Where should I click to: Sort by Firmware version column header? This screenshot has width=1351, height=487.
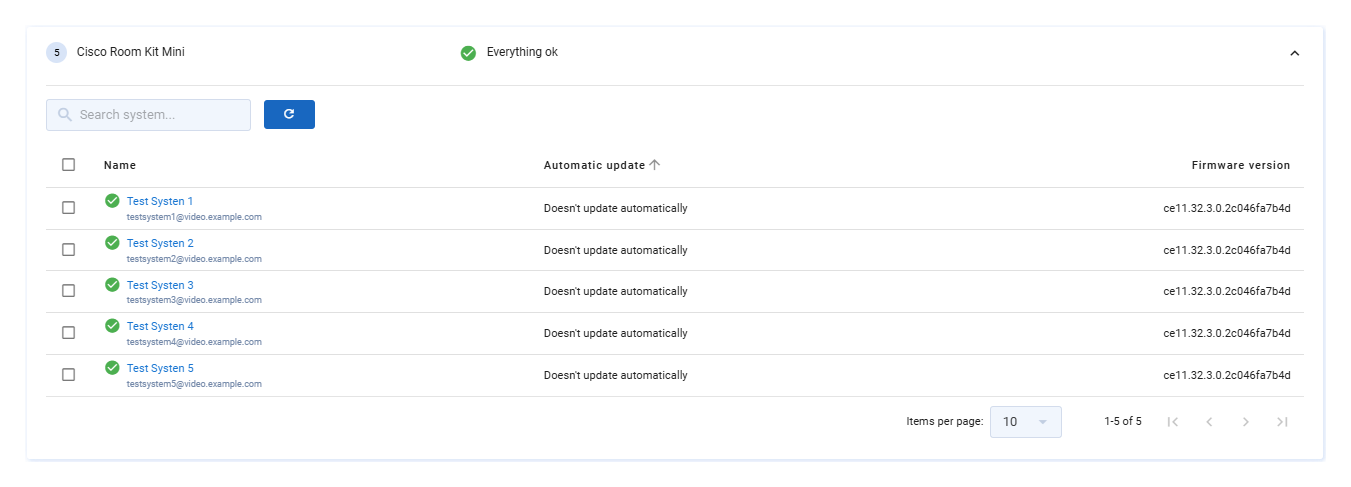[x=1241, y=165]
